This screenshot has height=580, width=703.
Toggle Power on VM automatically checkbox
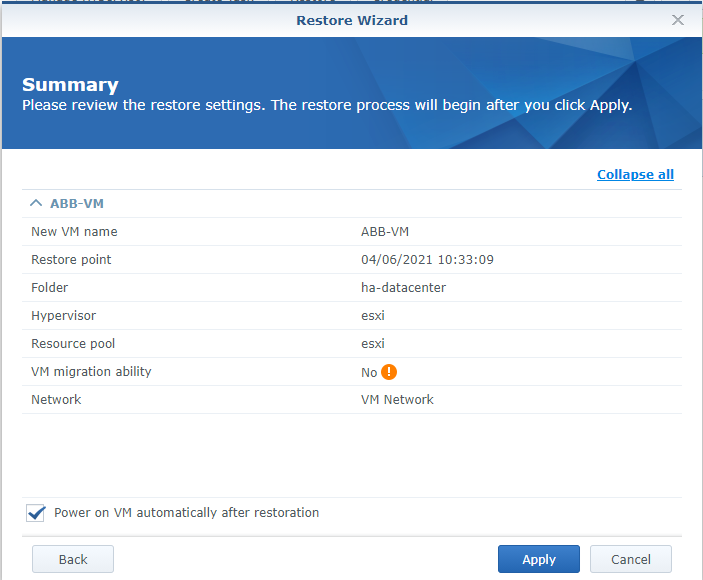[37, 513]
